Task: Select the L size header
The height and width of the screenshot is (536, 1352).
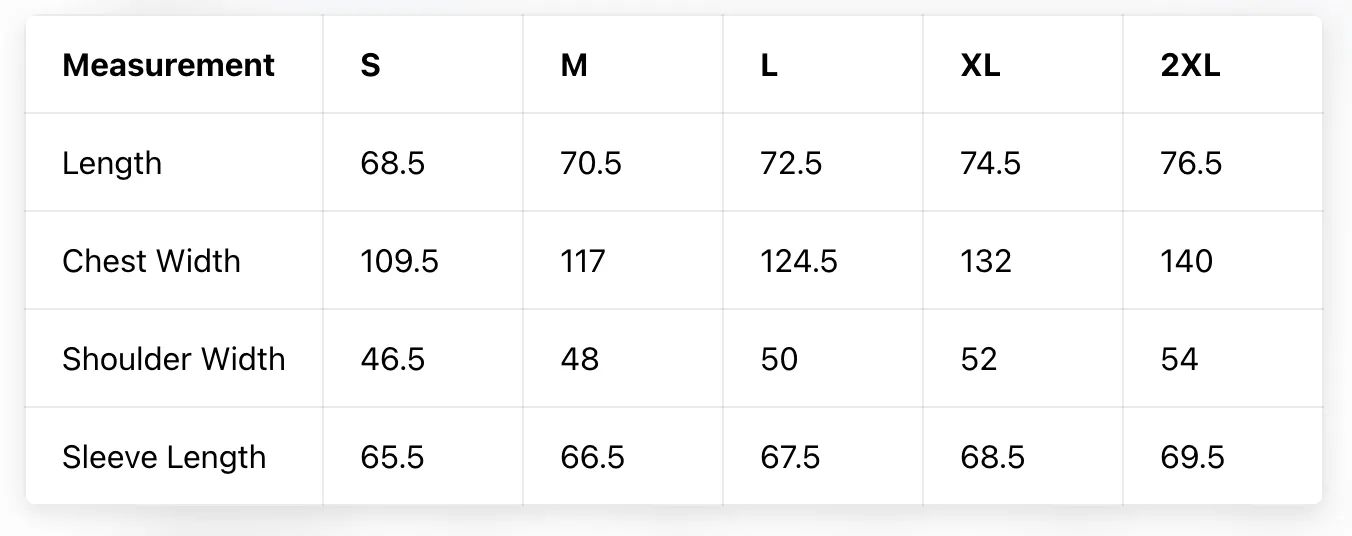Action: [x=769, y=65]
